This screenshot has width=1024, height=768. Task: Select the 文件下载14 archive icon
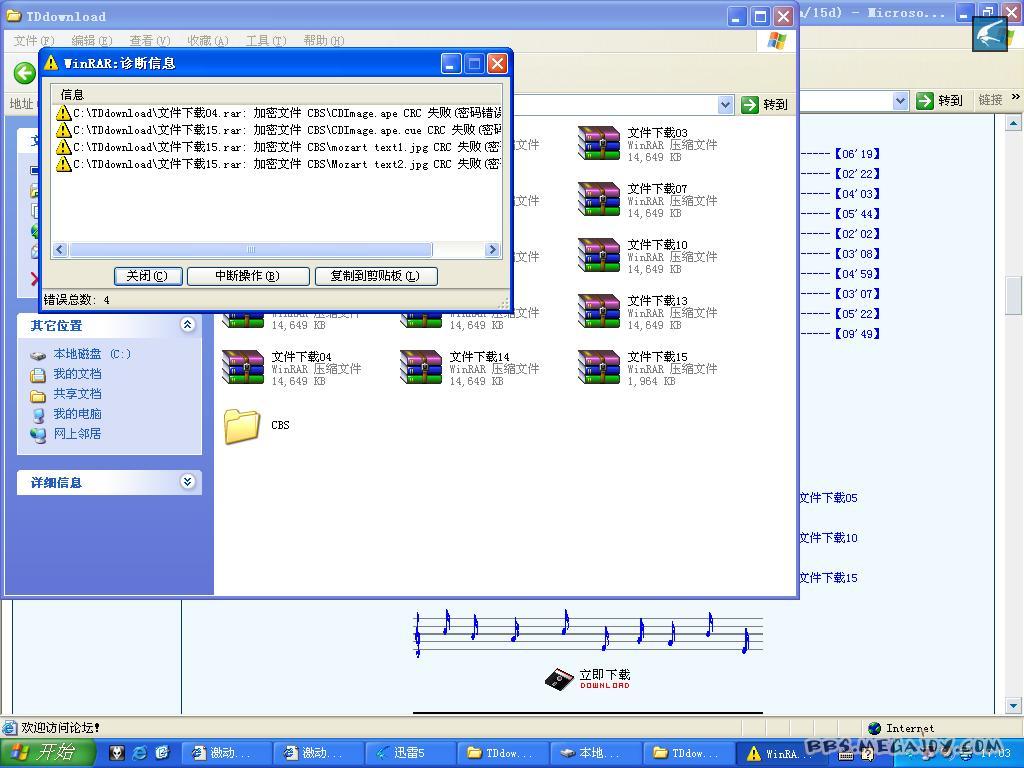tap(421, 368)
